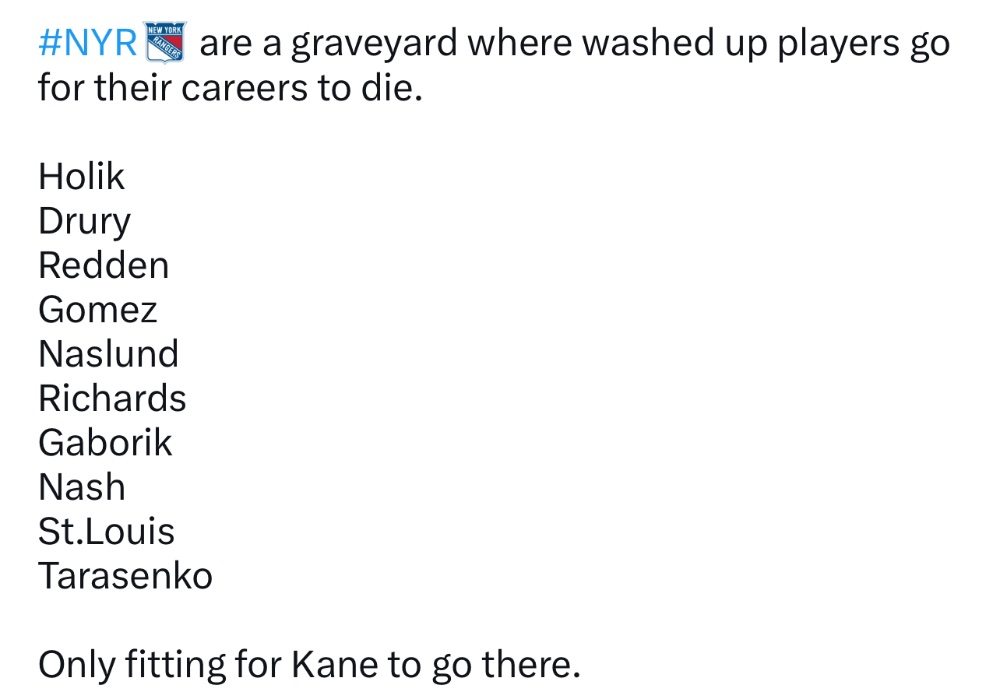Click the phrase 'washed up players'

tap(684, 45)
